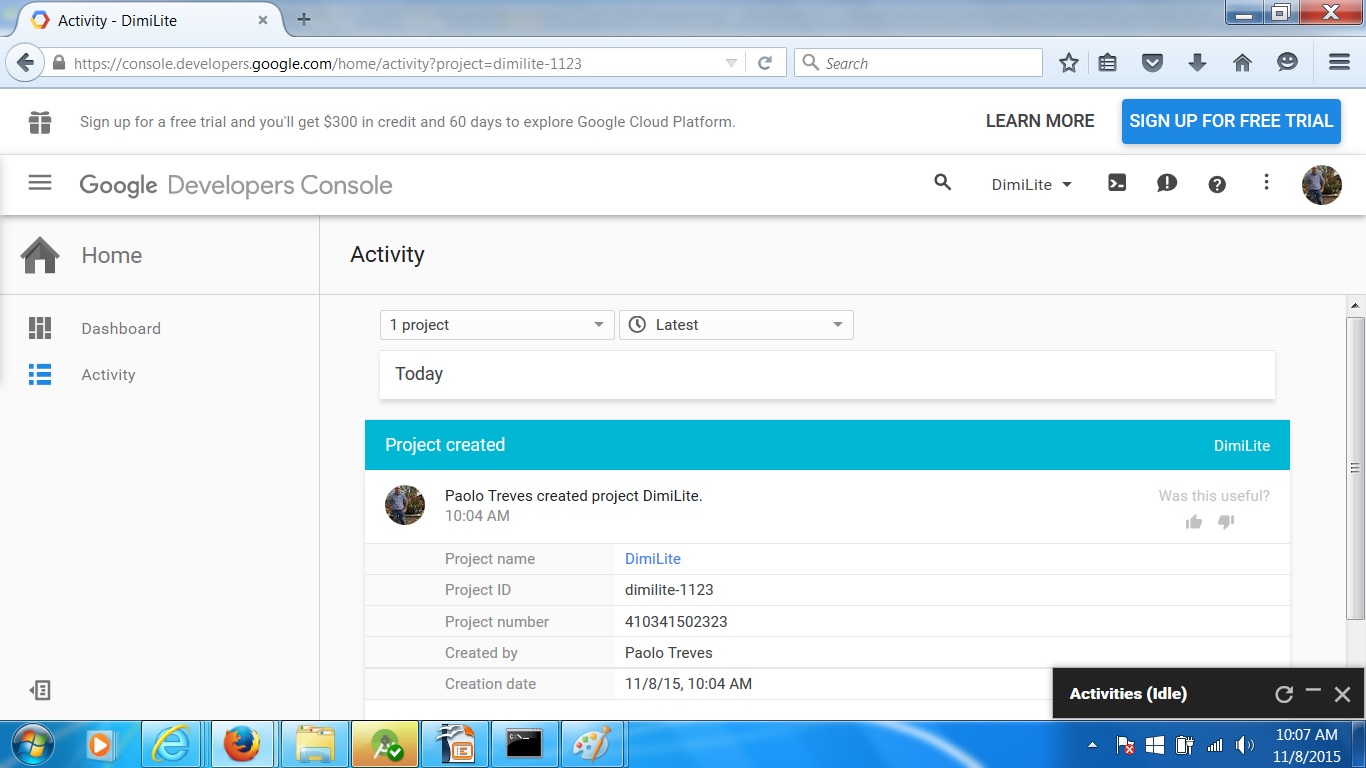Open the help question mark icon
Screen dimensions: 1366x768
[x=1217, y=184]
